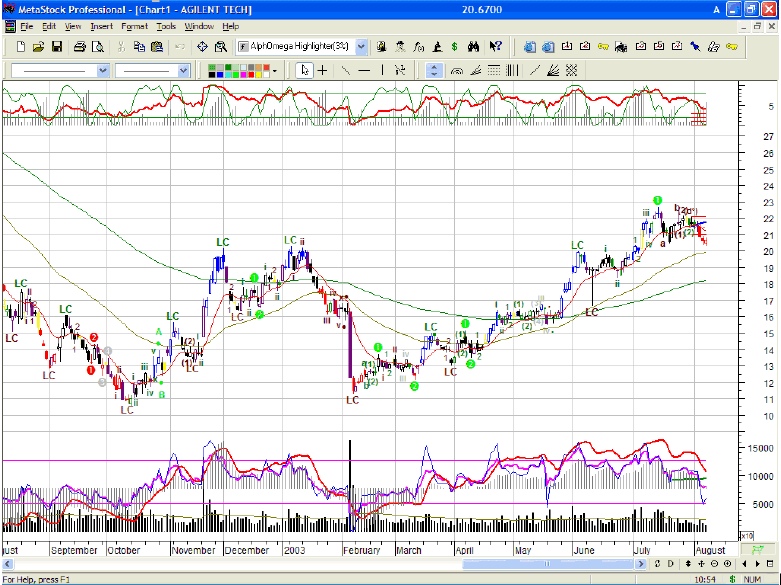
Task: Click the magnifier-over-chart zoom icon
Action: pos(221,47)
